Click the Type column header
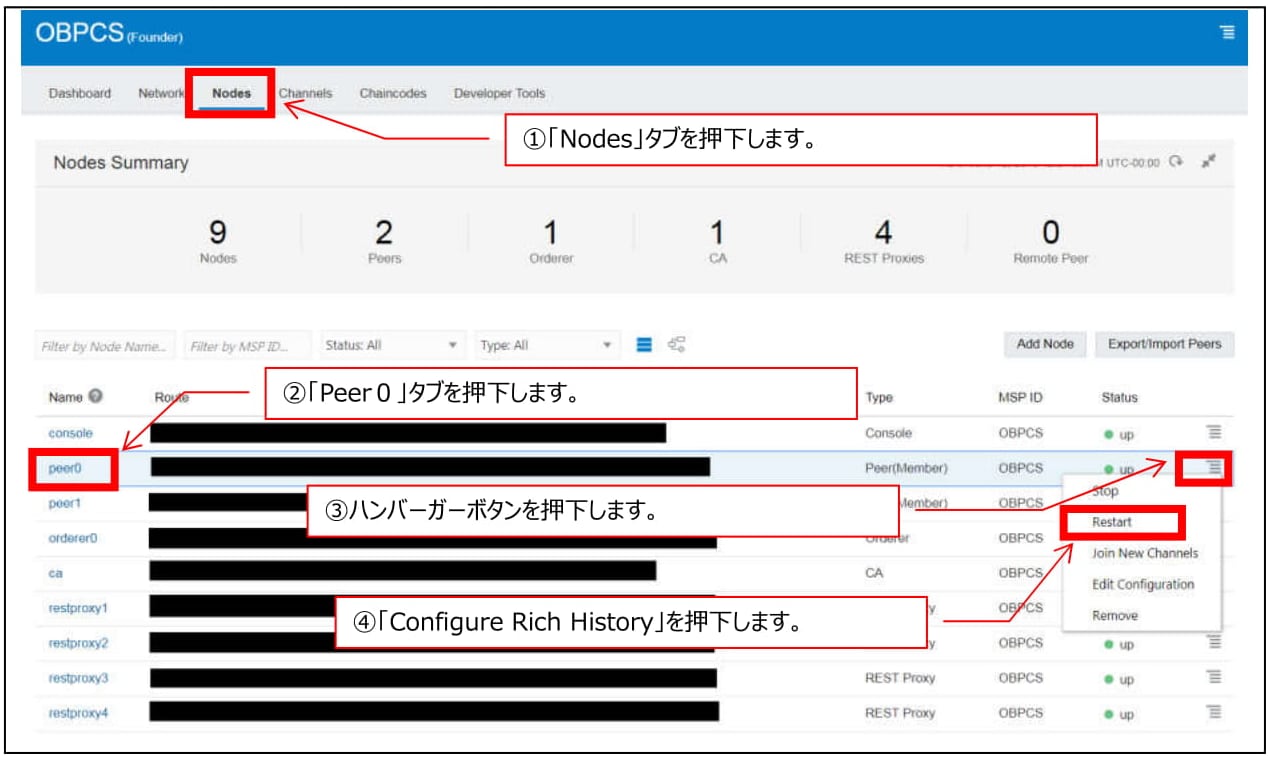Viewport: 1275px width, 758px height. tap(879, 397)
